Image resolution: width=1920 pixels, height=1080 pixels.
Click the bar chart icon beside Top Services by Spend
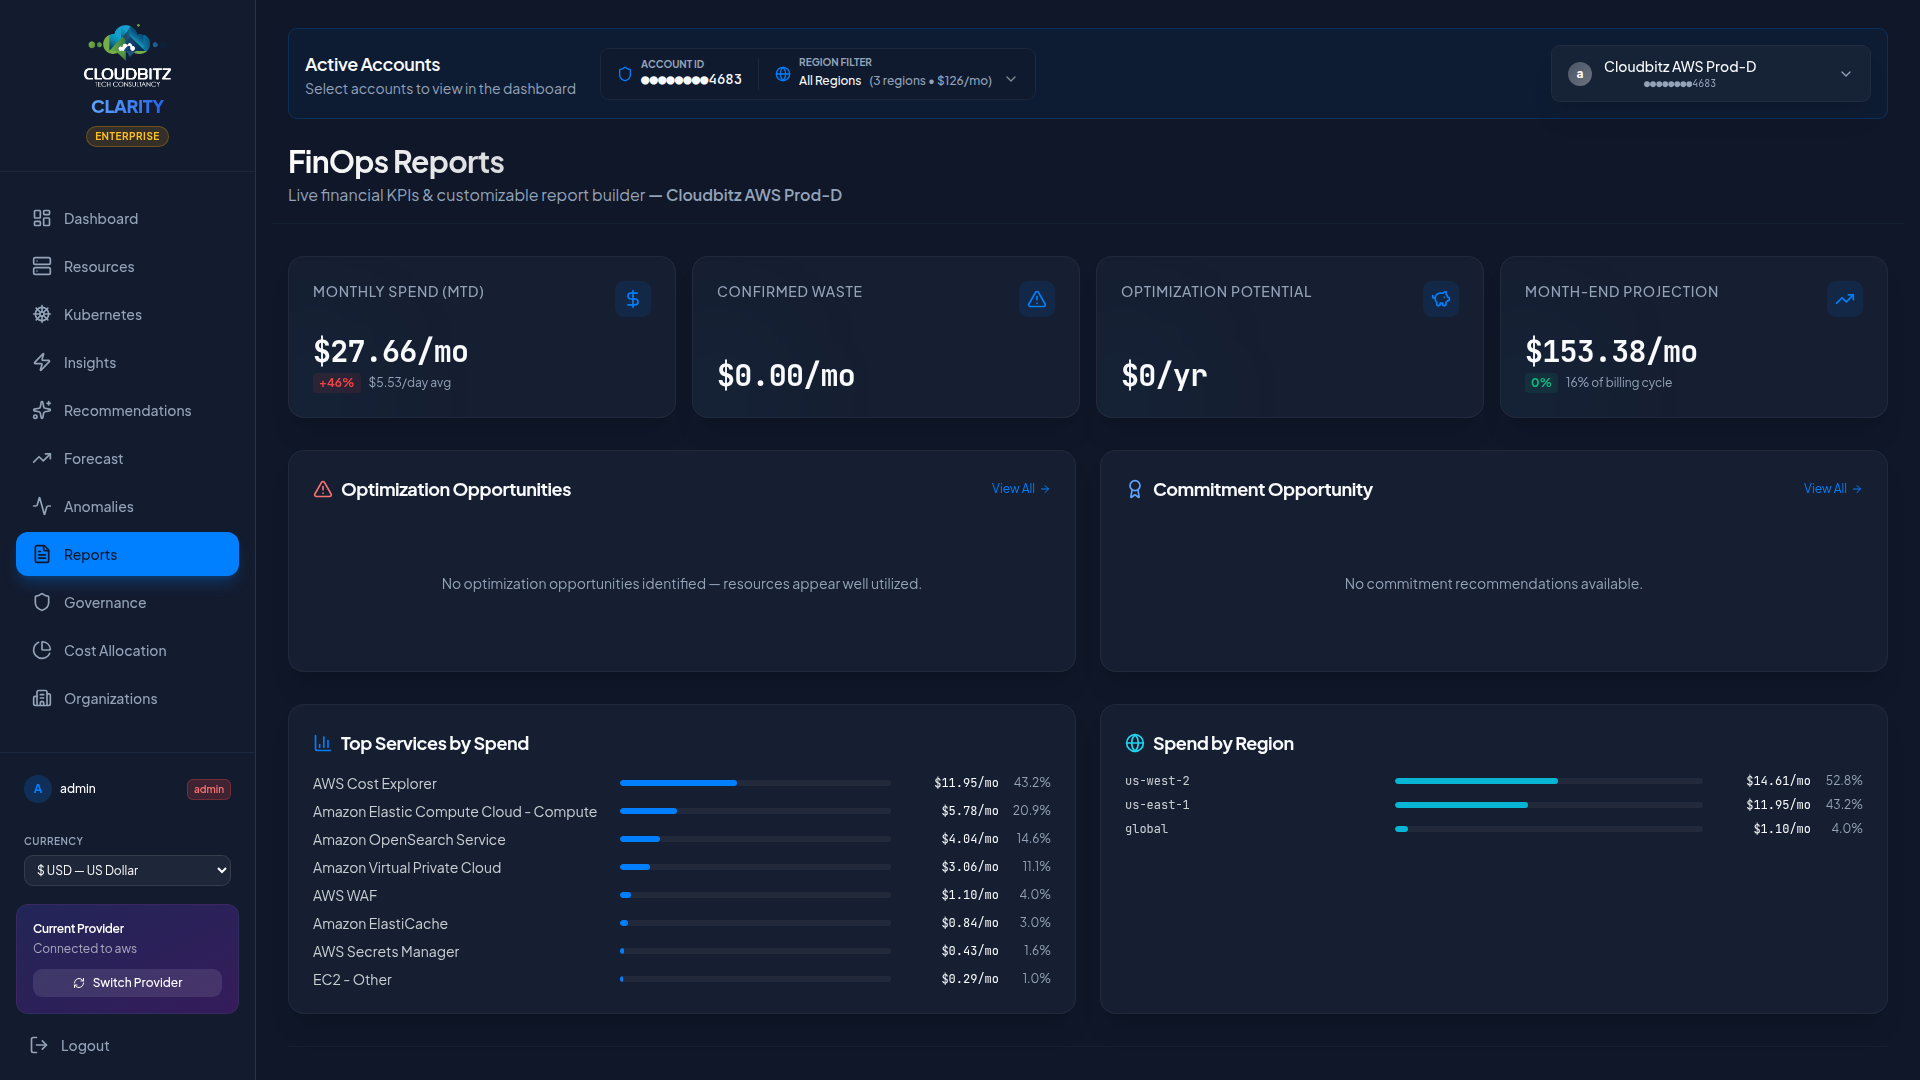pos(322,743)
